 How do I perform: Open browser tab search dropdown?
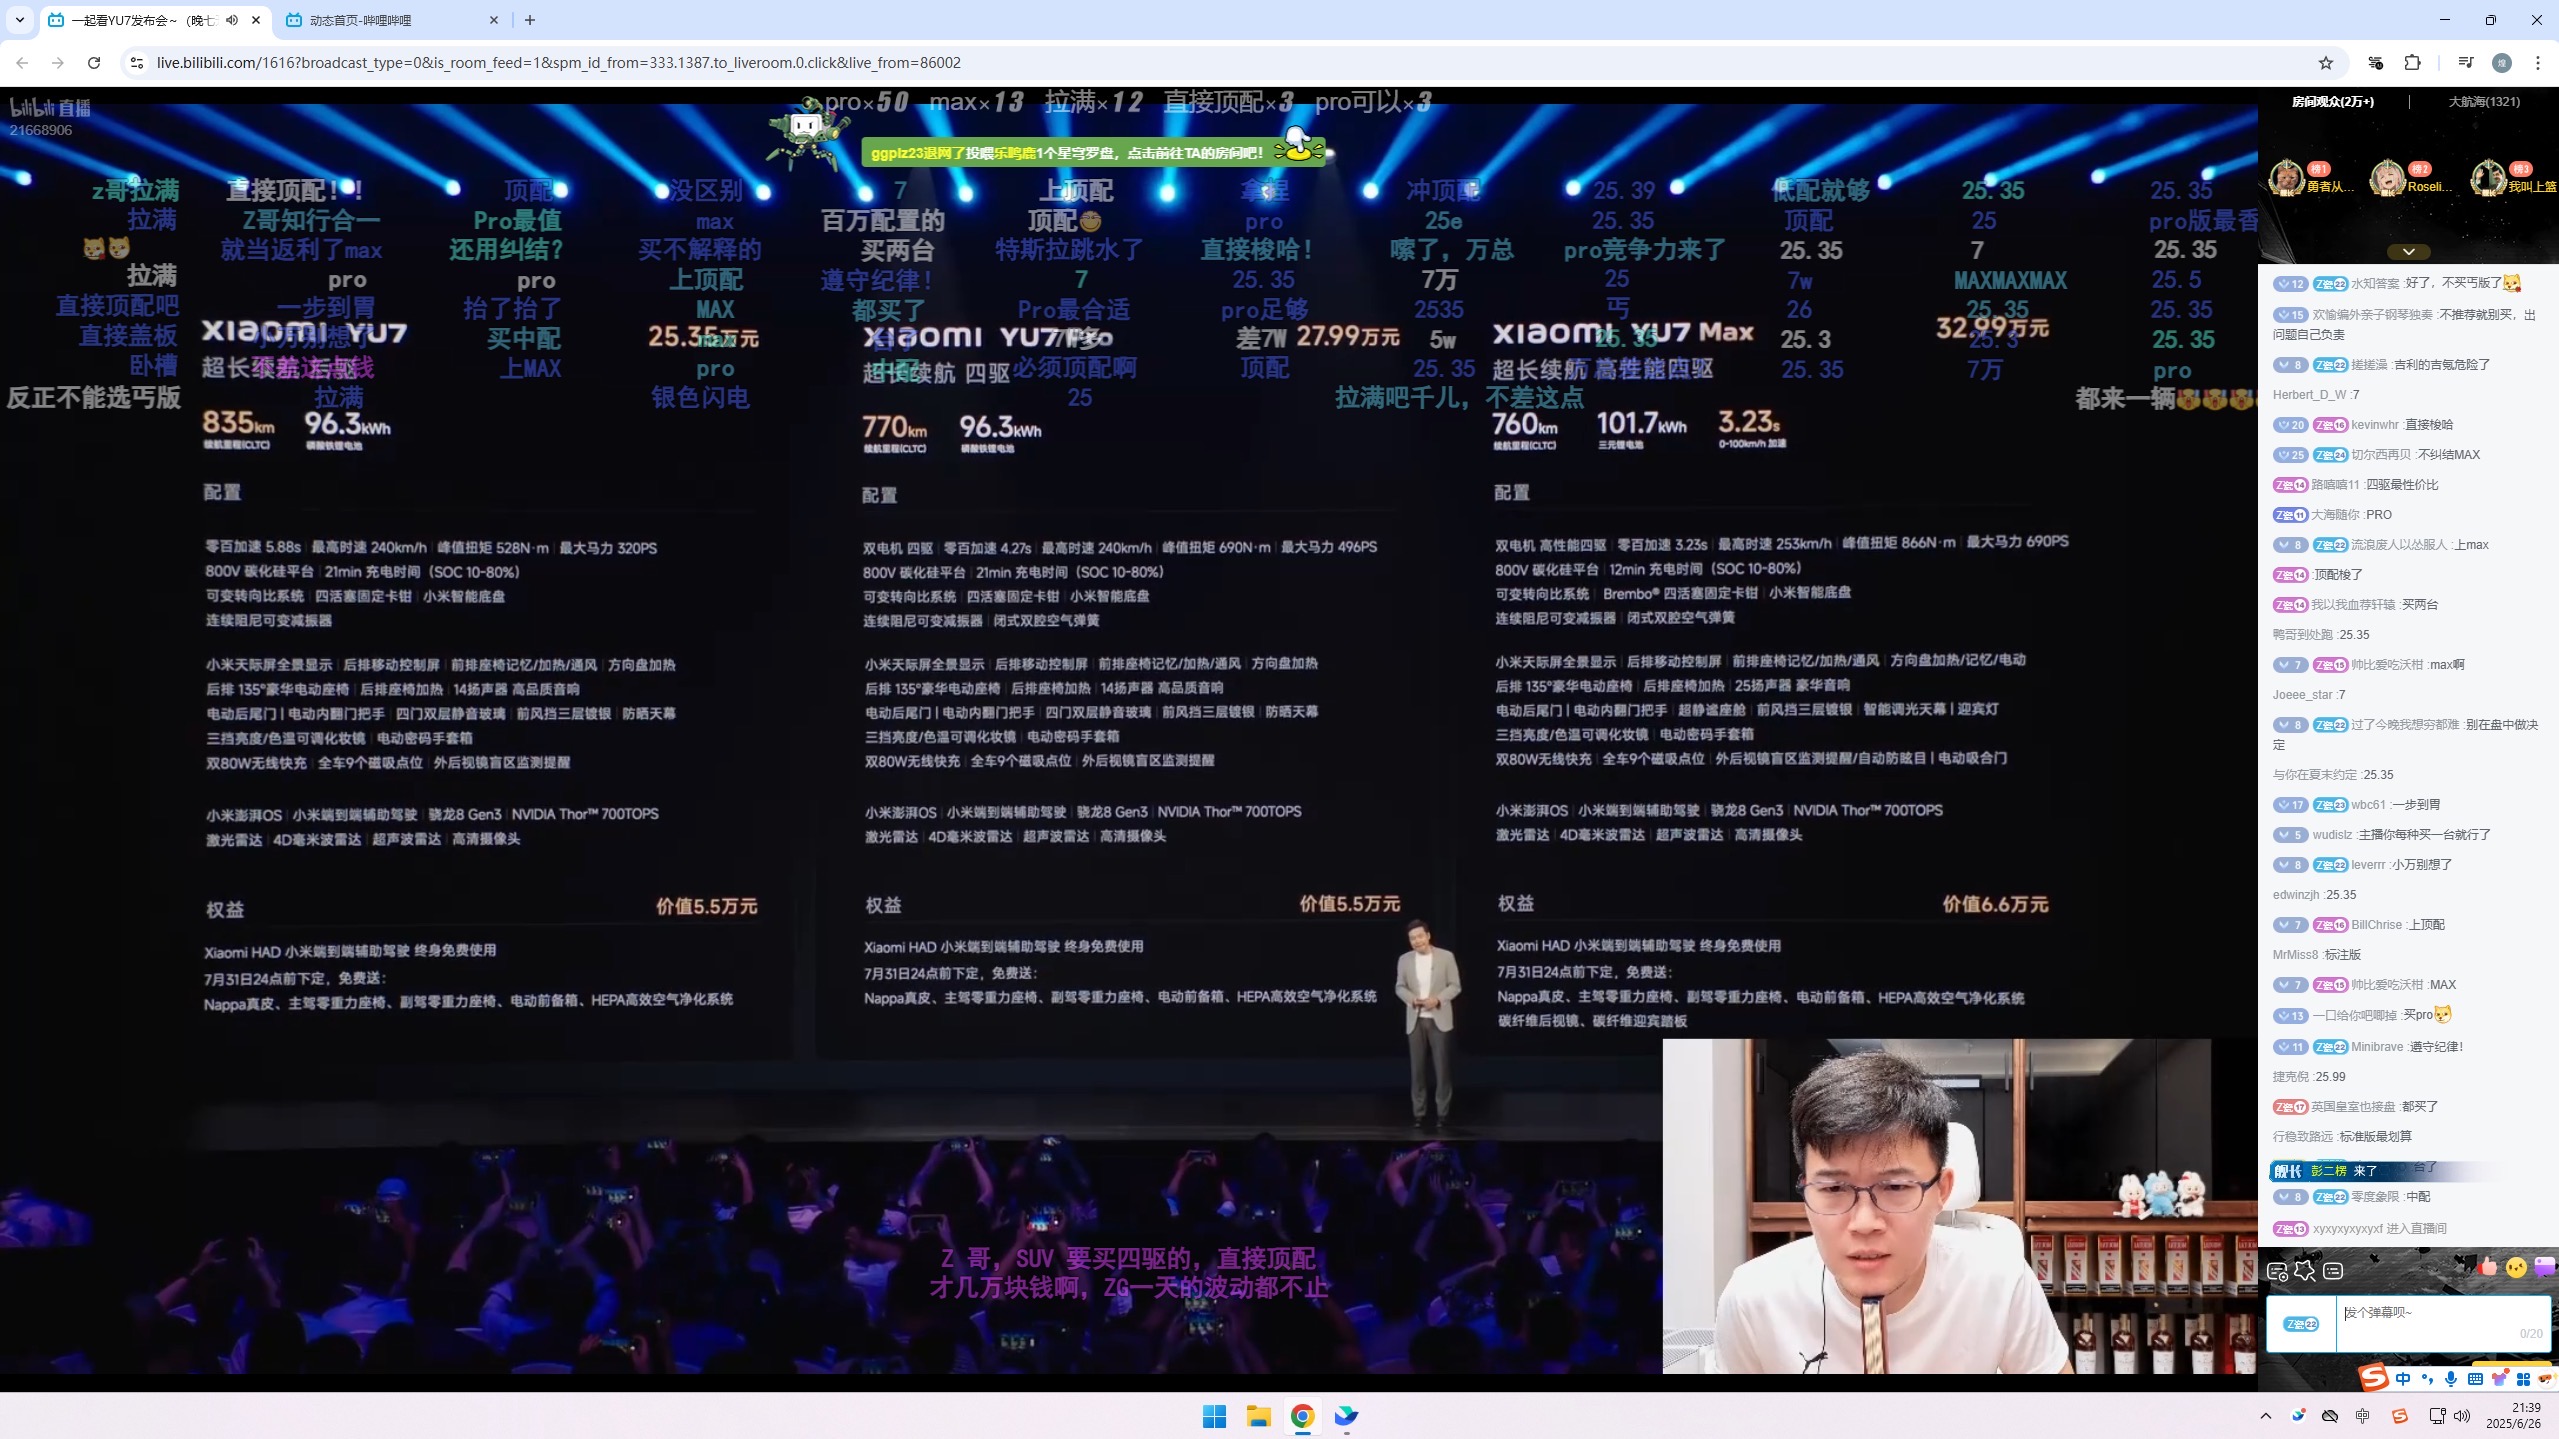pos(19,20)
